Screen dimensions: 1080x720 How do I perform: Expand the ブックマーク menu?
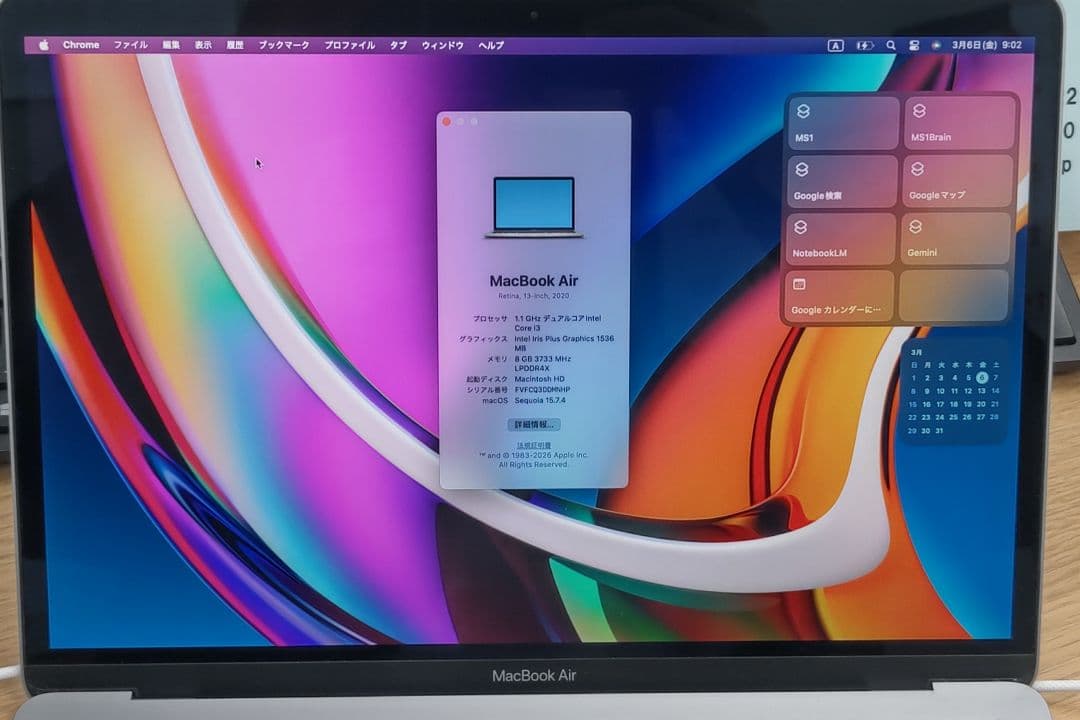(284, 45)
